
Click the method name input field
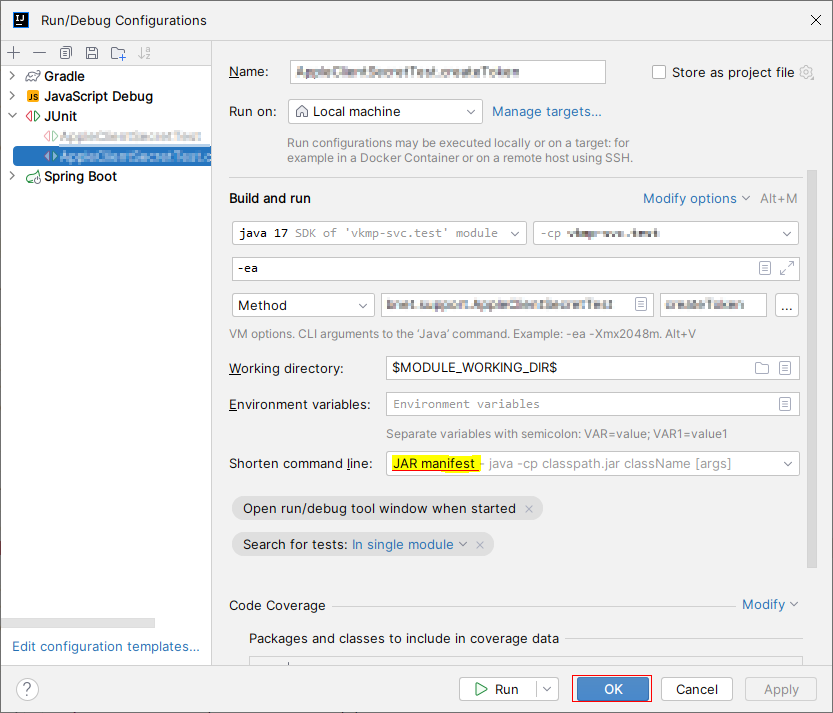(713, 305)
